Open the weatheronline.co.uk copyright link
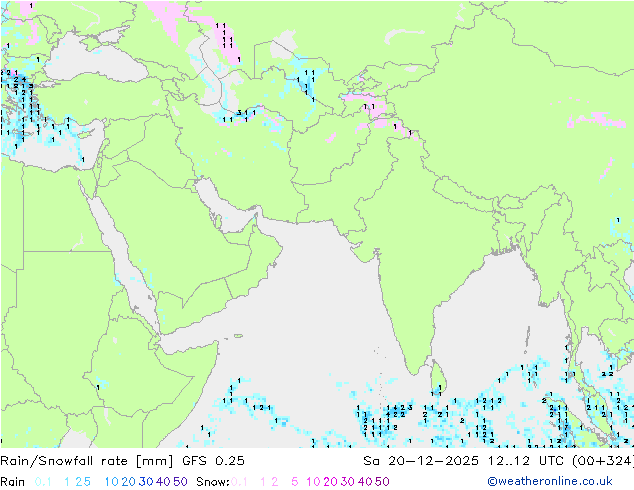634x490 pixels. click(550, 481)
